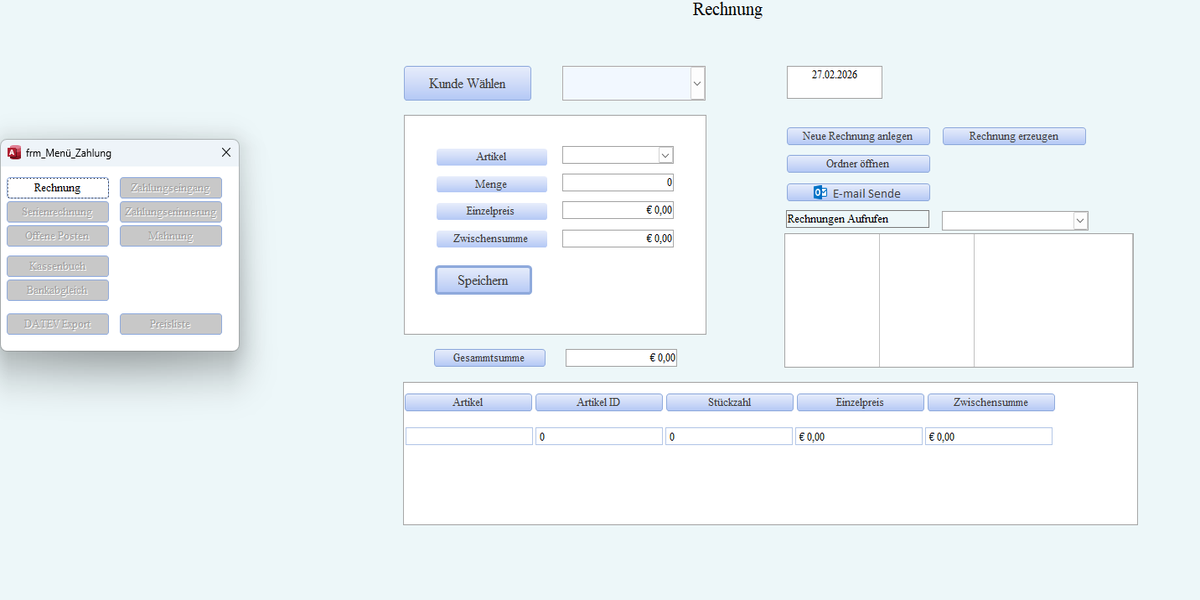1200x600 pixels.
Task: Click the Artikel ID cell in table row
Action: [x=599, y=436]
